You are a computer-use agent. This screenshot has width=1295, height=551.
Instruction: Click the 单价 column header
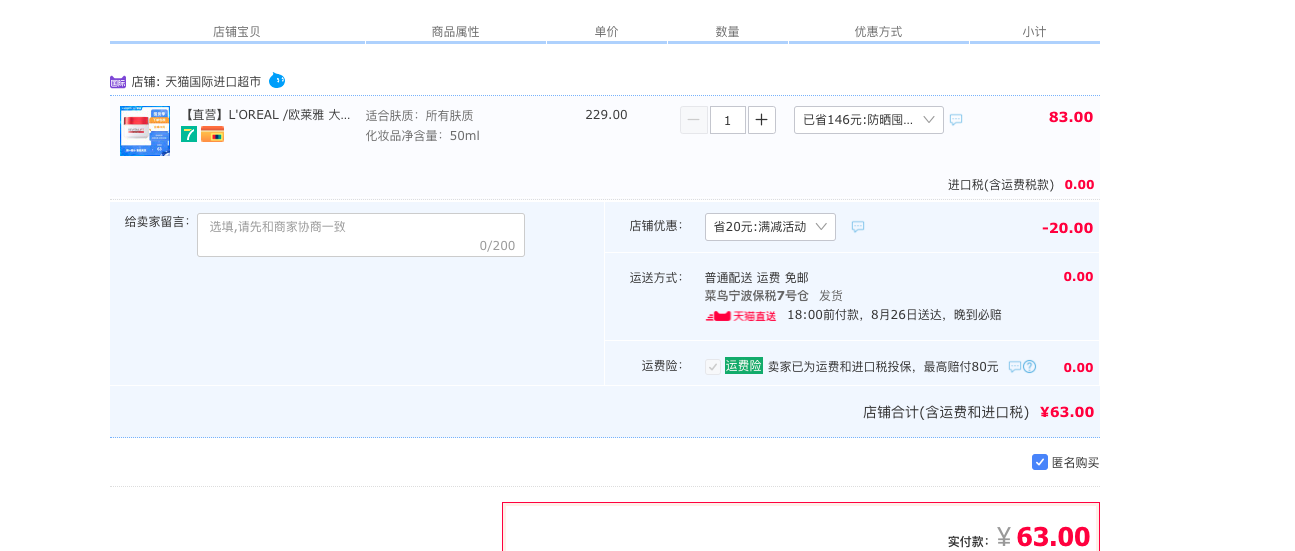[607, 32]
